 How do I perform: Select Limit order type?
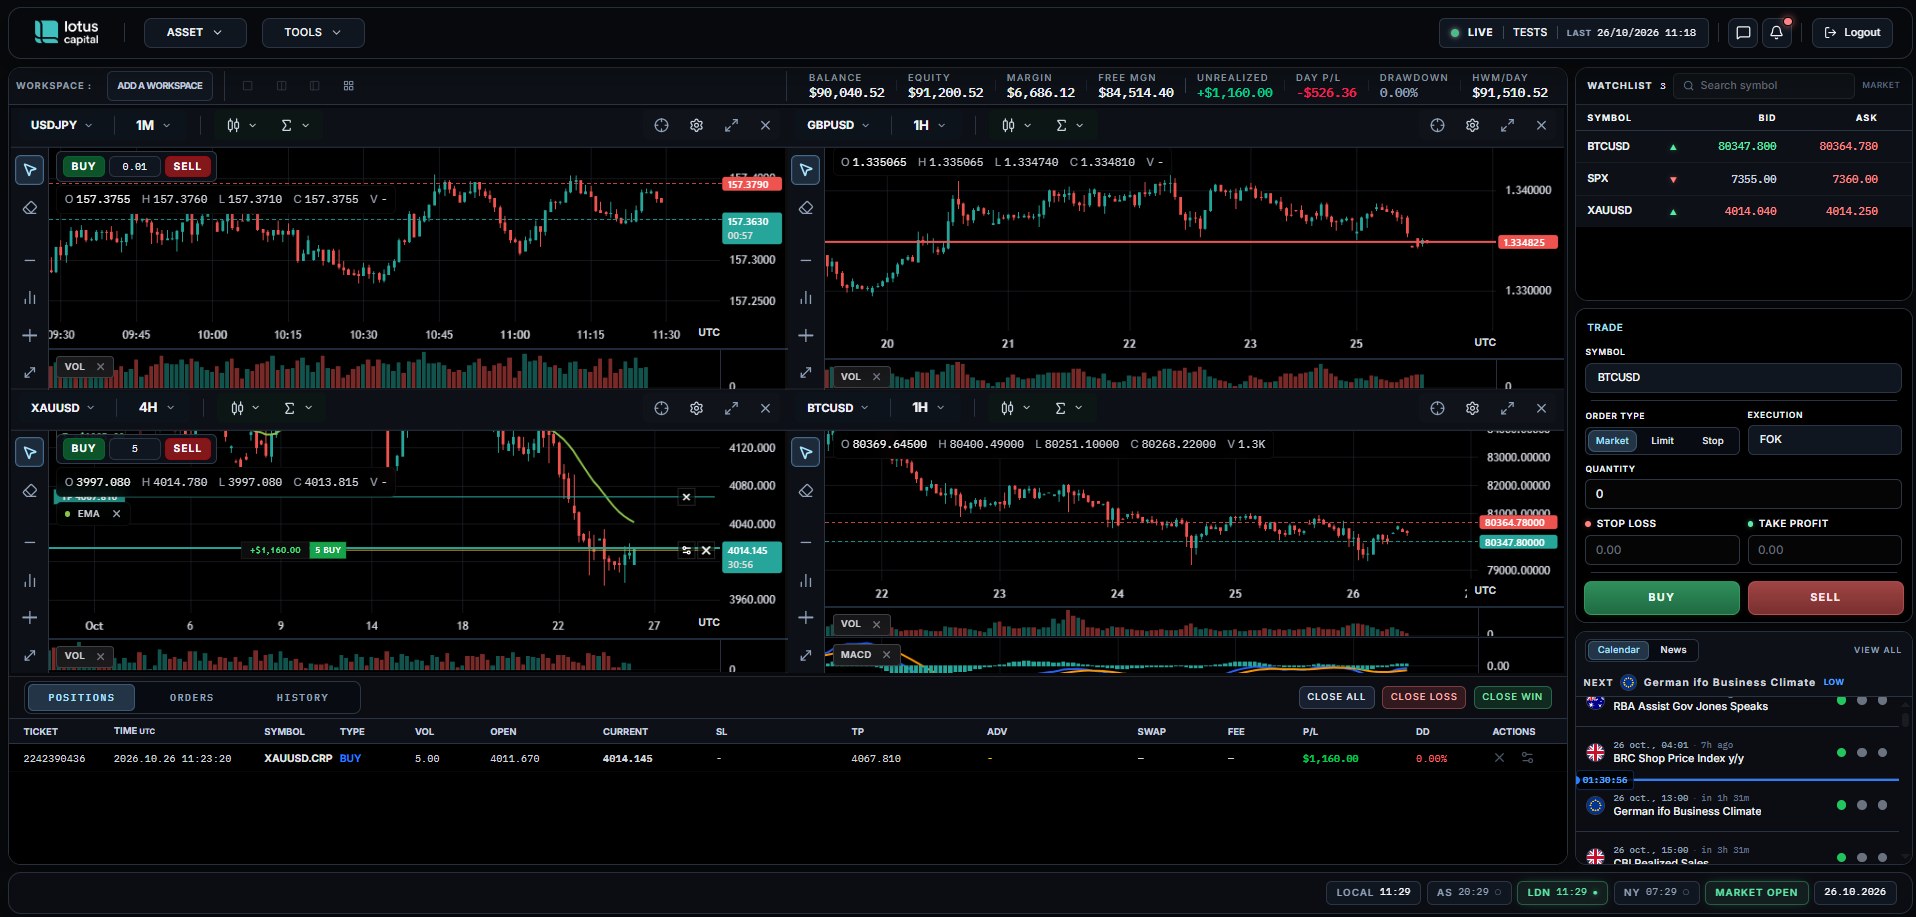click(1662, 441)
